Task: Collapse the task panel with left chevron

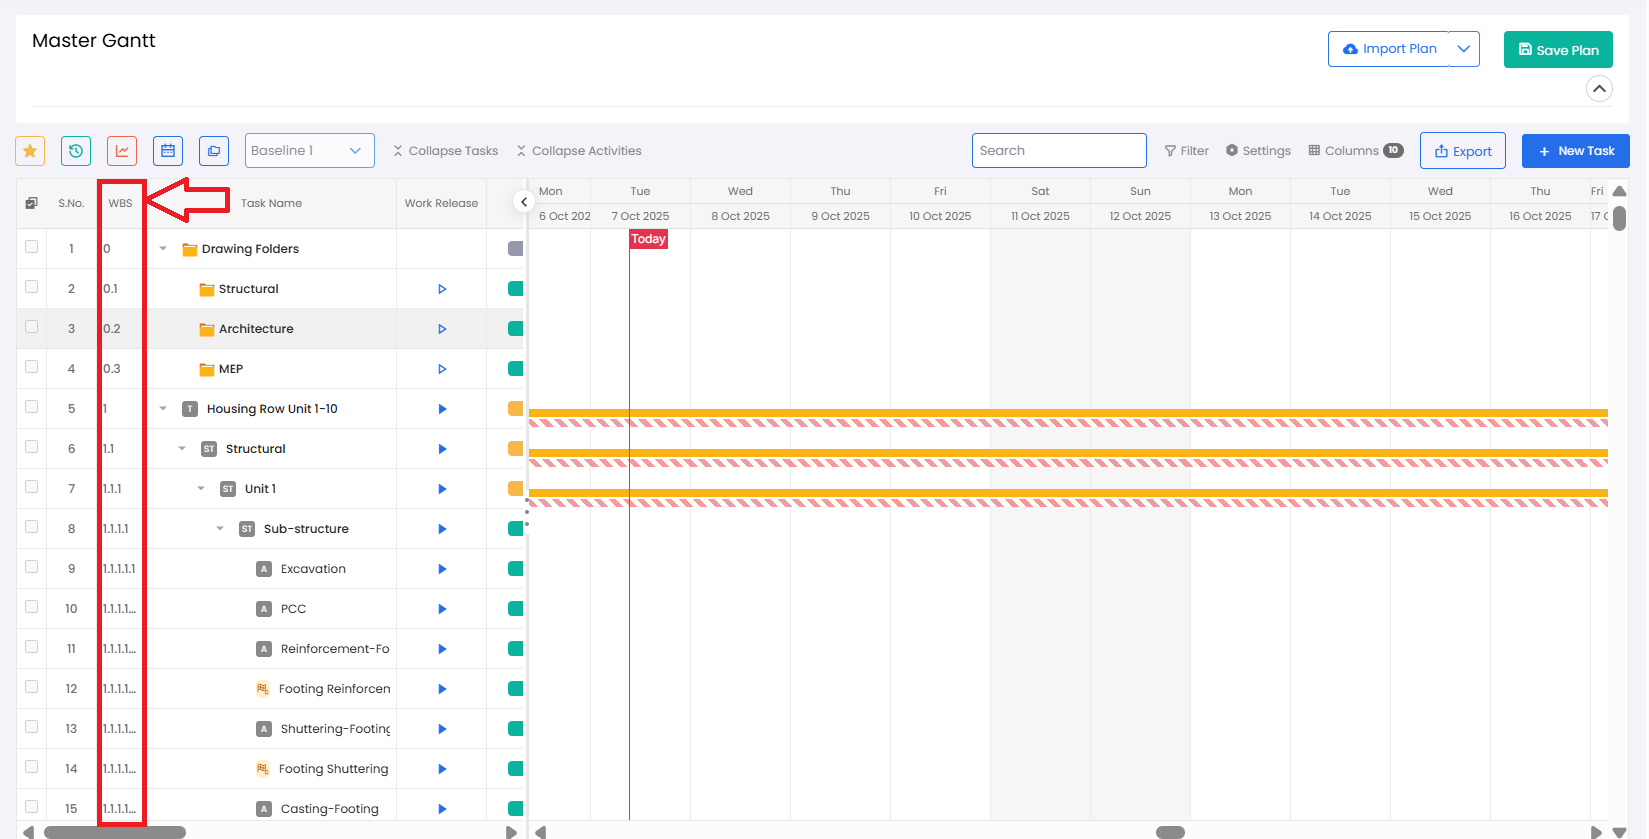Action: click(523, 202)
